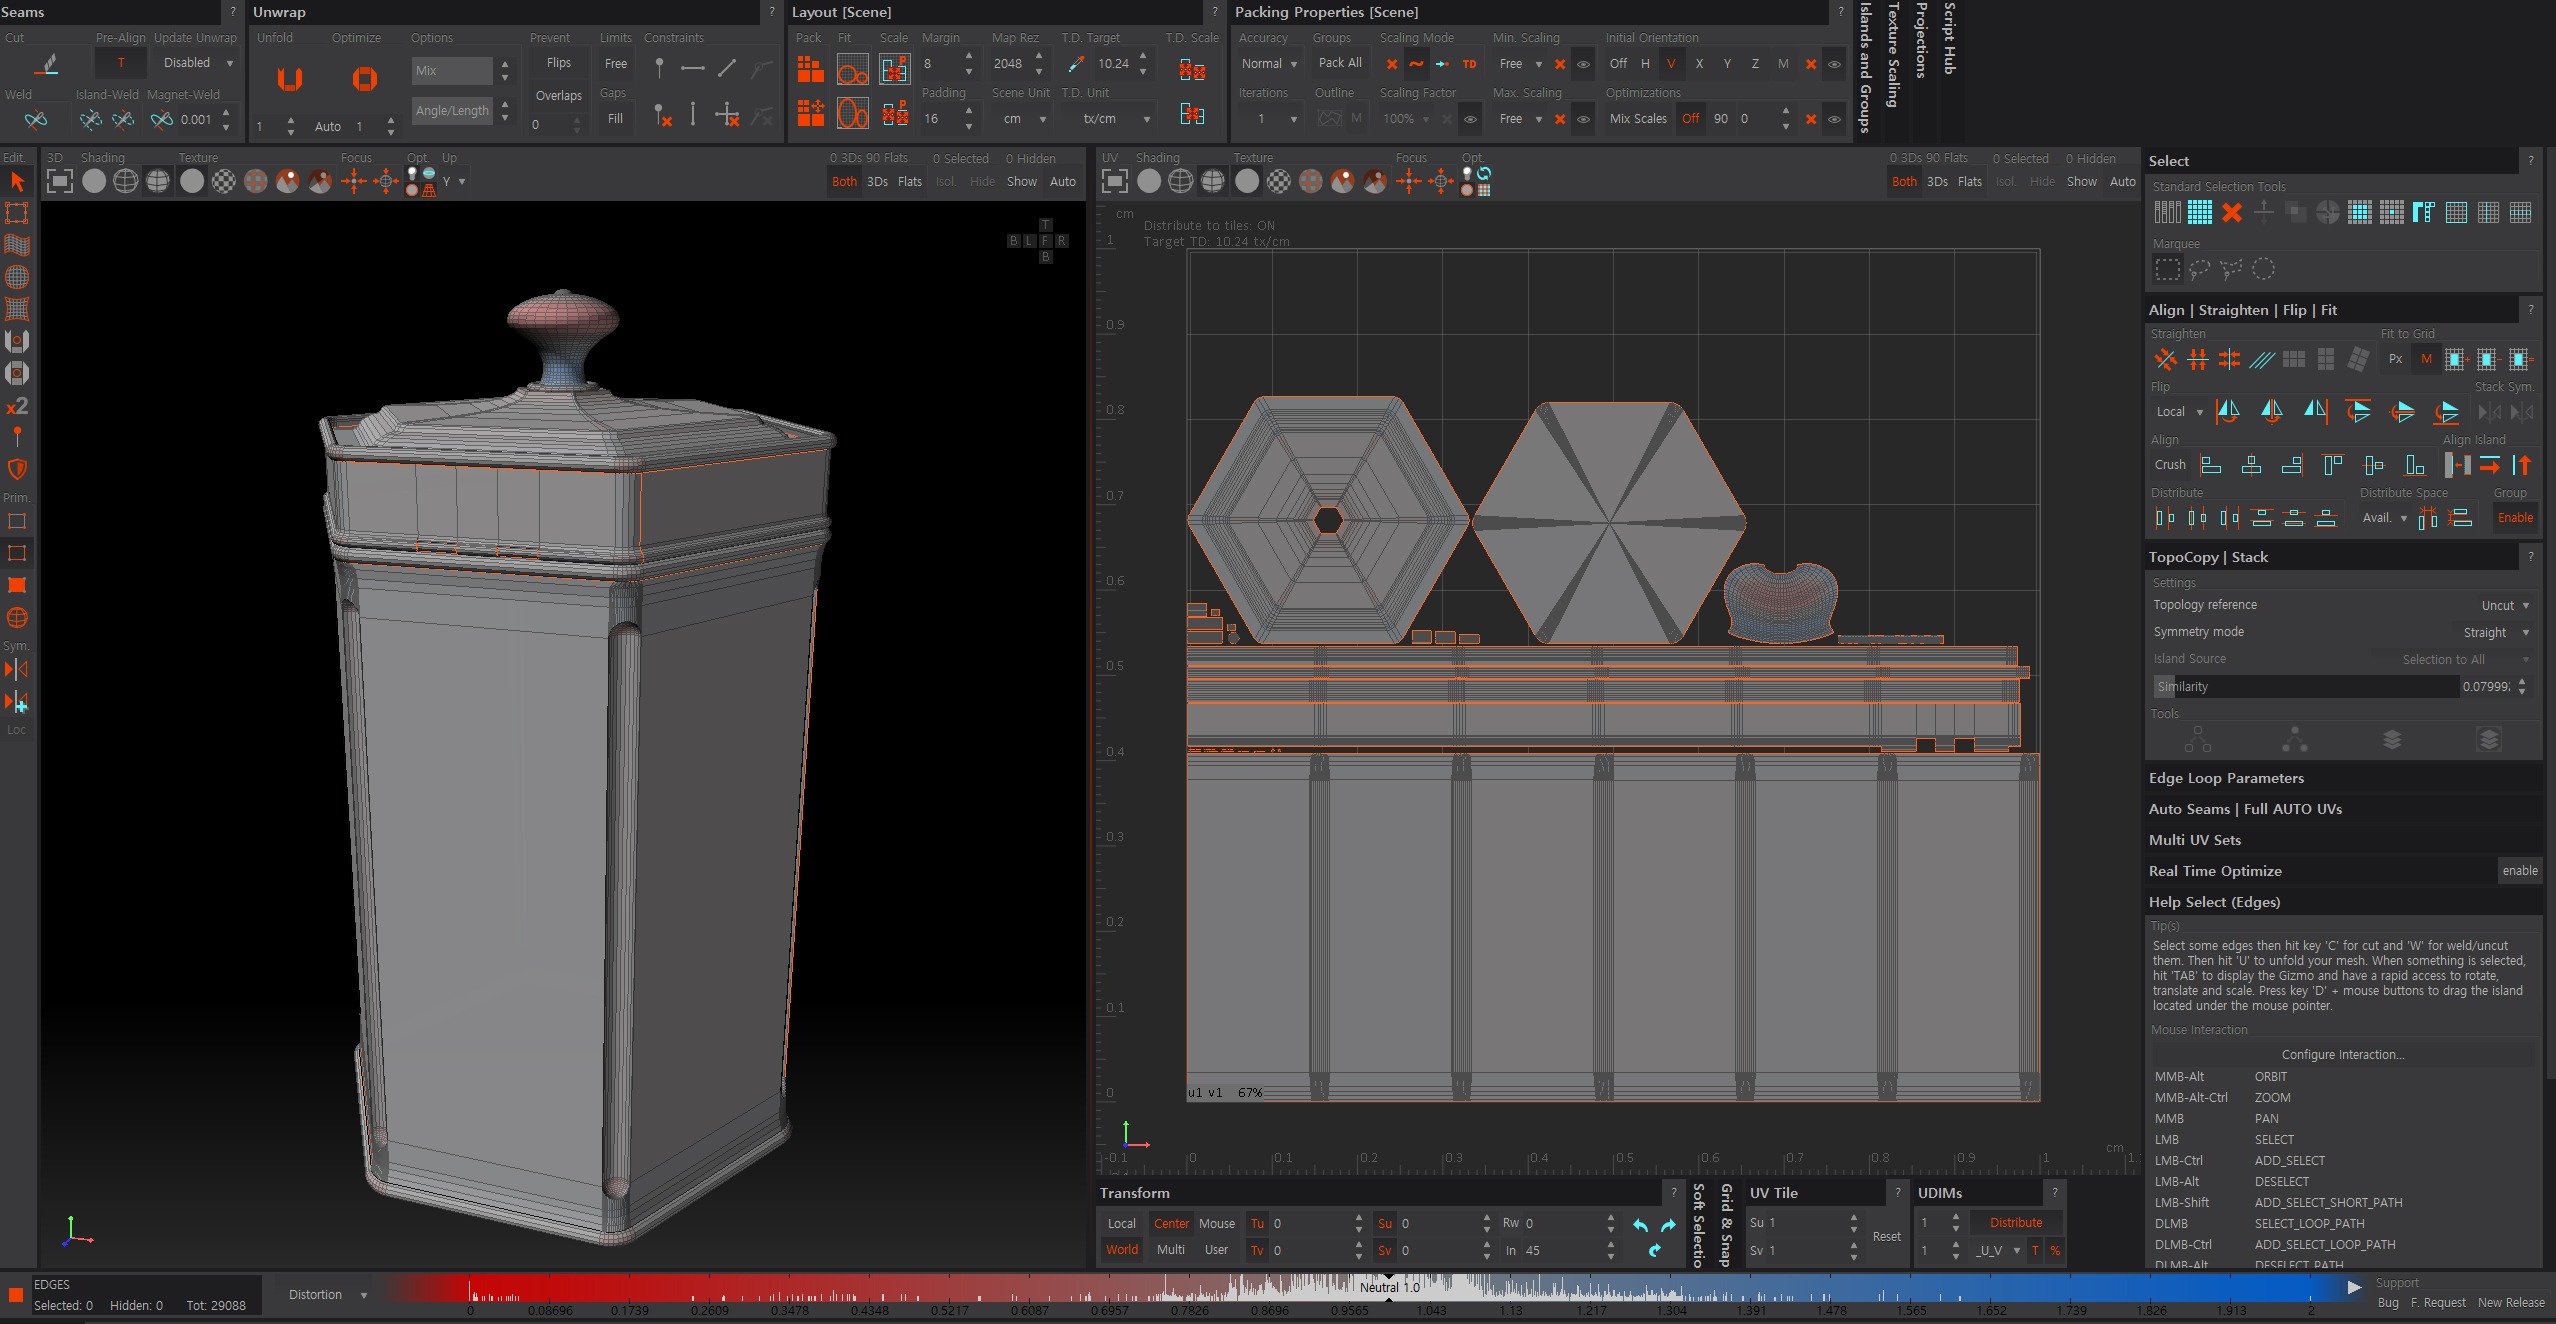Toggle Off in Optimizations row

[1690, 119]
